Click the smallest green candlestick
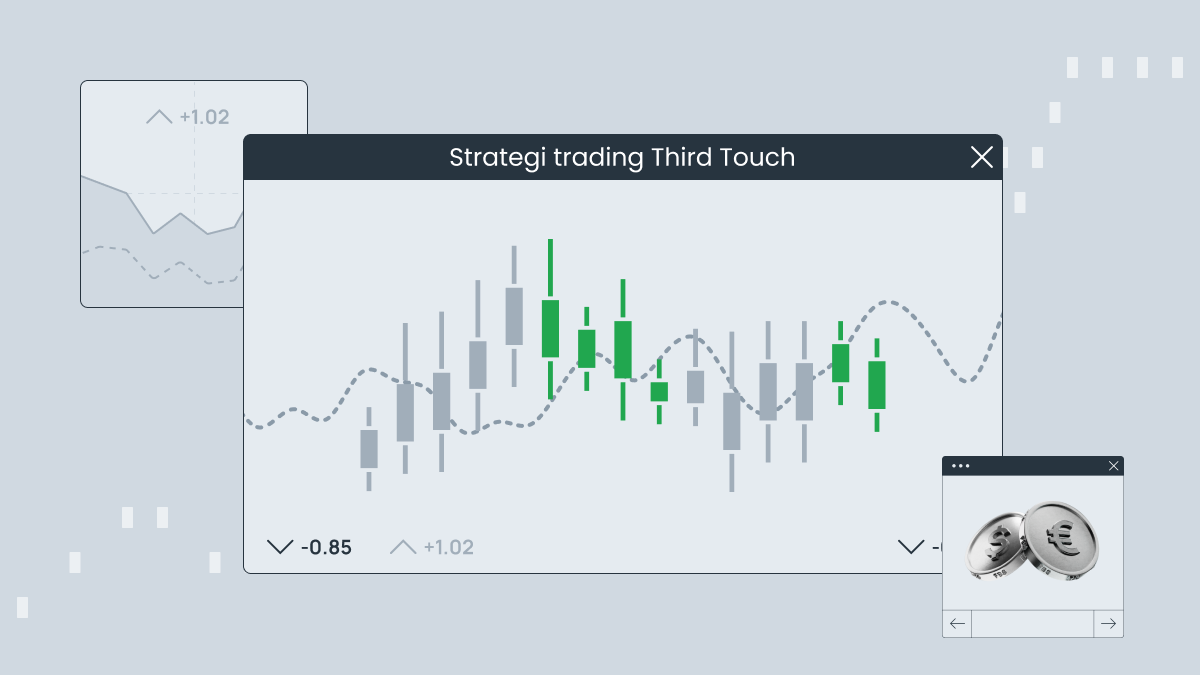The image size is (1200, 675). point(659,391)
